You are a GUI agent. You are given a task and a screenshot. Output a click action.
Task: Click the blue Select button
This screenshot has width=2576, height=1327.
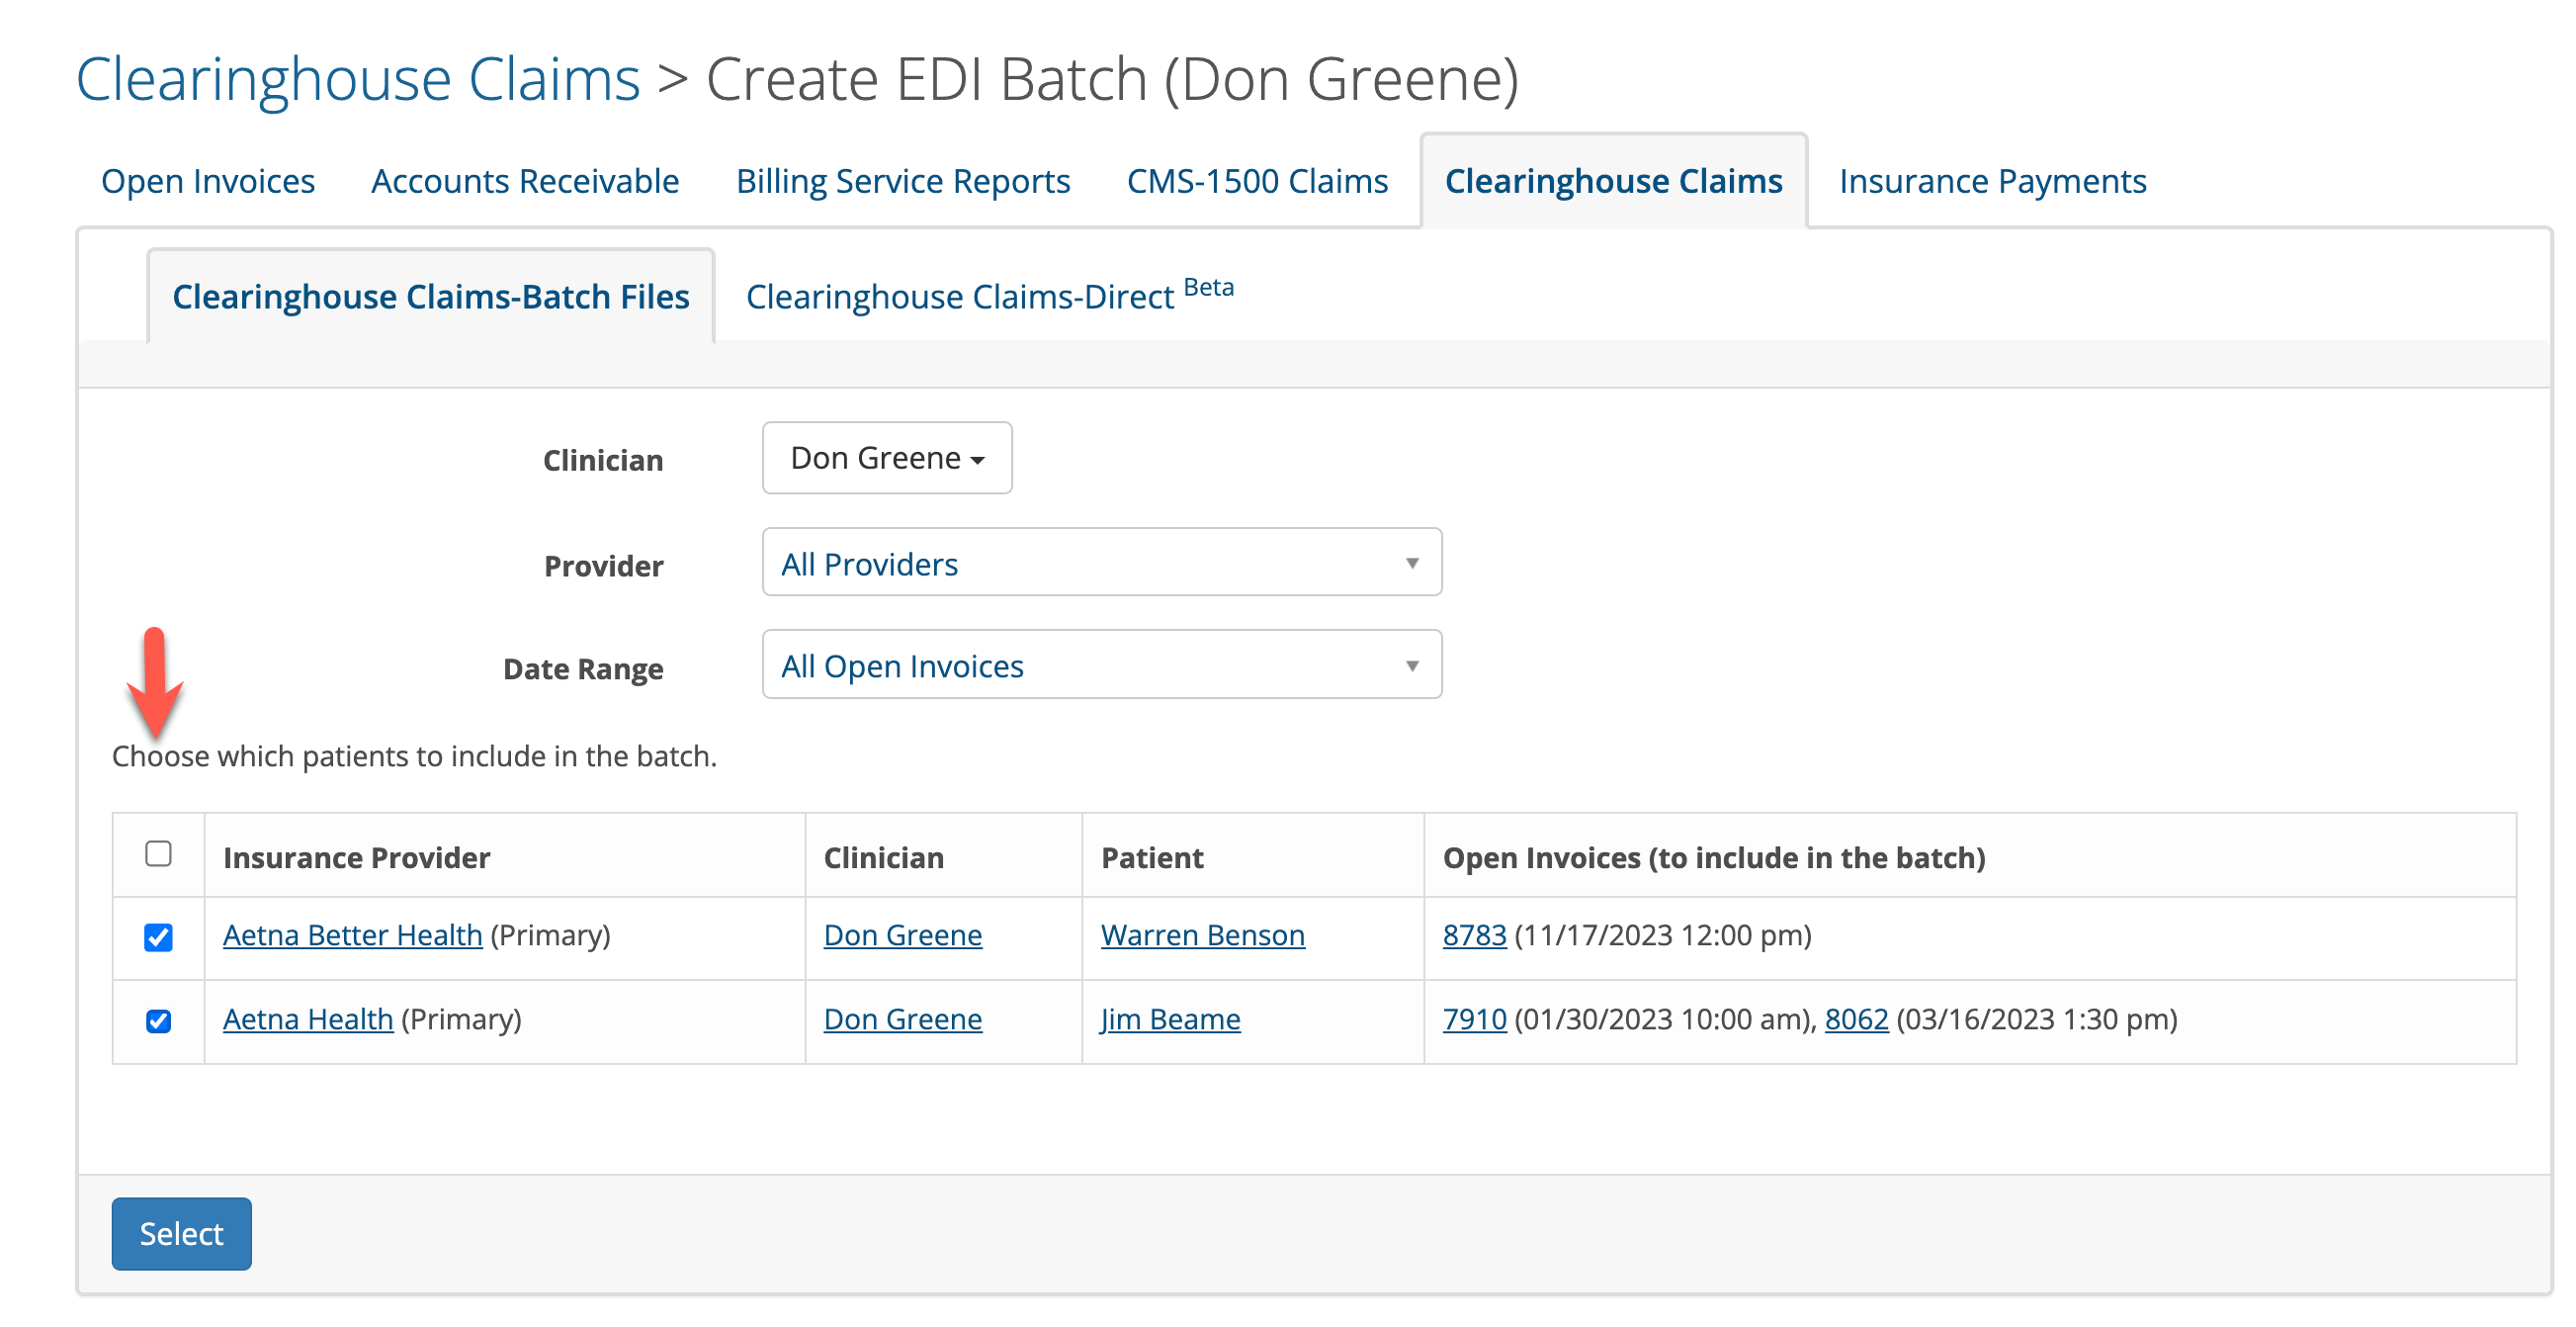pos(181,1234)
